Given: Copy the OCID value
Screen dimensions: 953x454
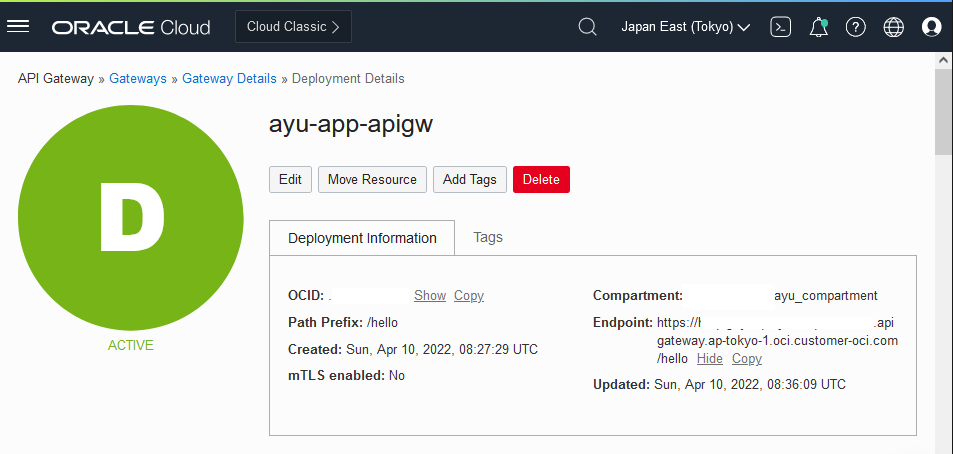Looking at the screenshot, I should (x=469, y=295).
